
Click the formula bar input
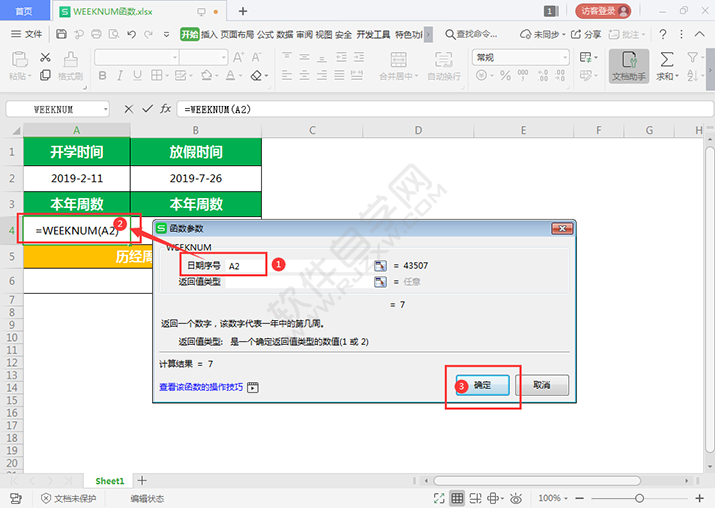tap(445, 109)
